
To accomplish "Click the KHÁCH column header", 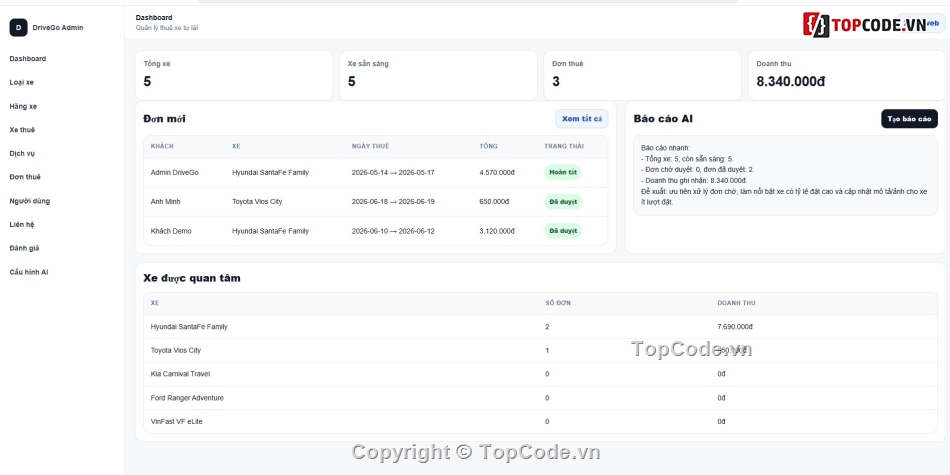I will click(x=162, y=146).
